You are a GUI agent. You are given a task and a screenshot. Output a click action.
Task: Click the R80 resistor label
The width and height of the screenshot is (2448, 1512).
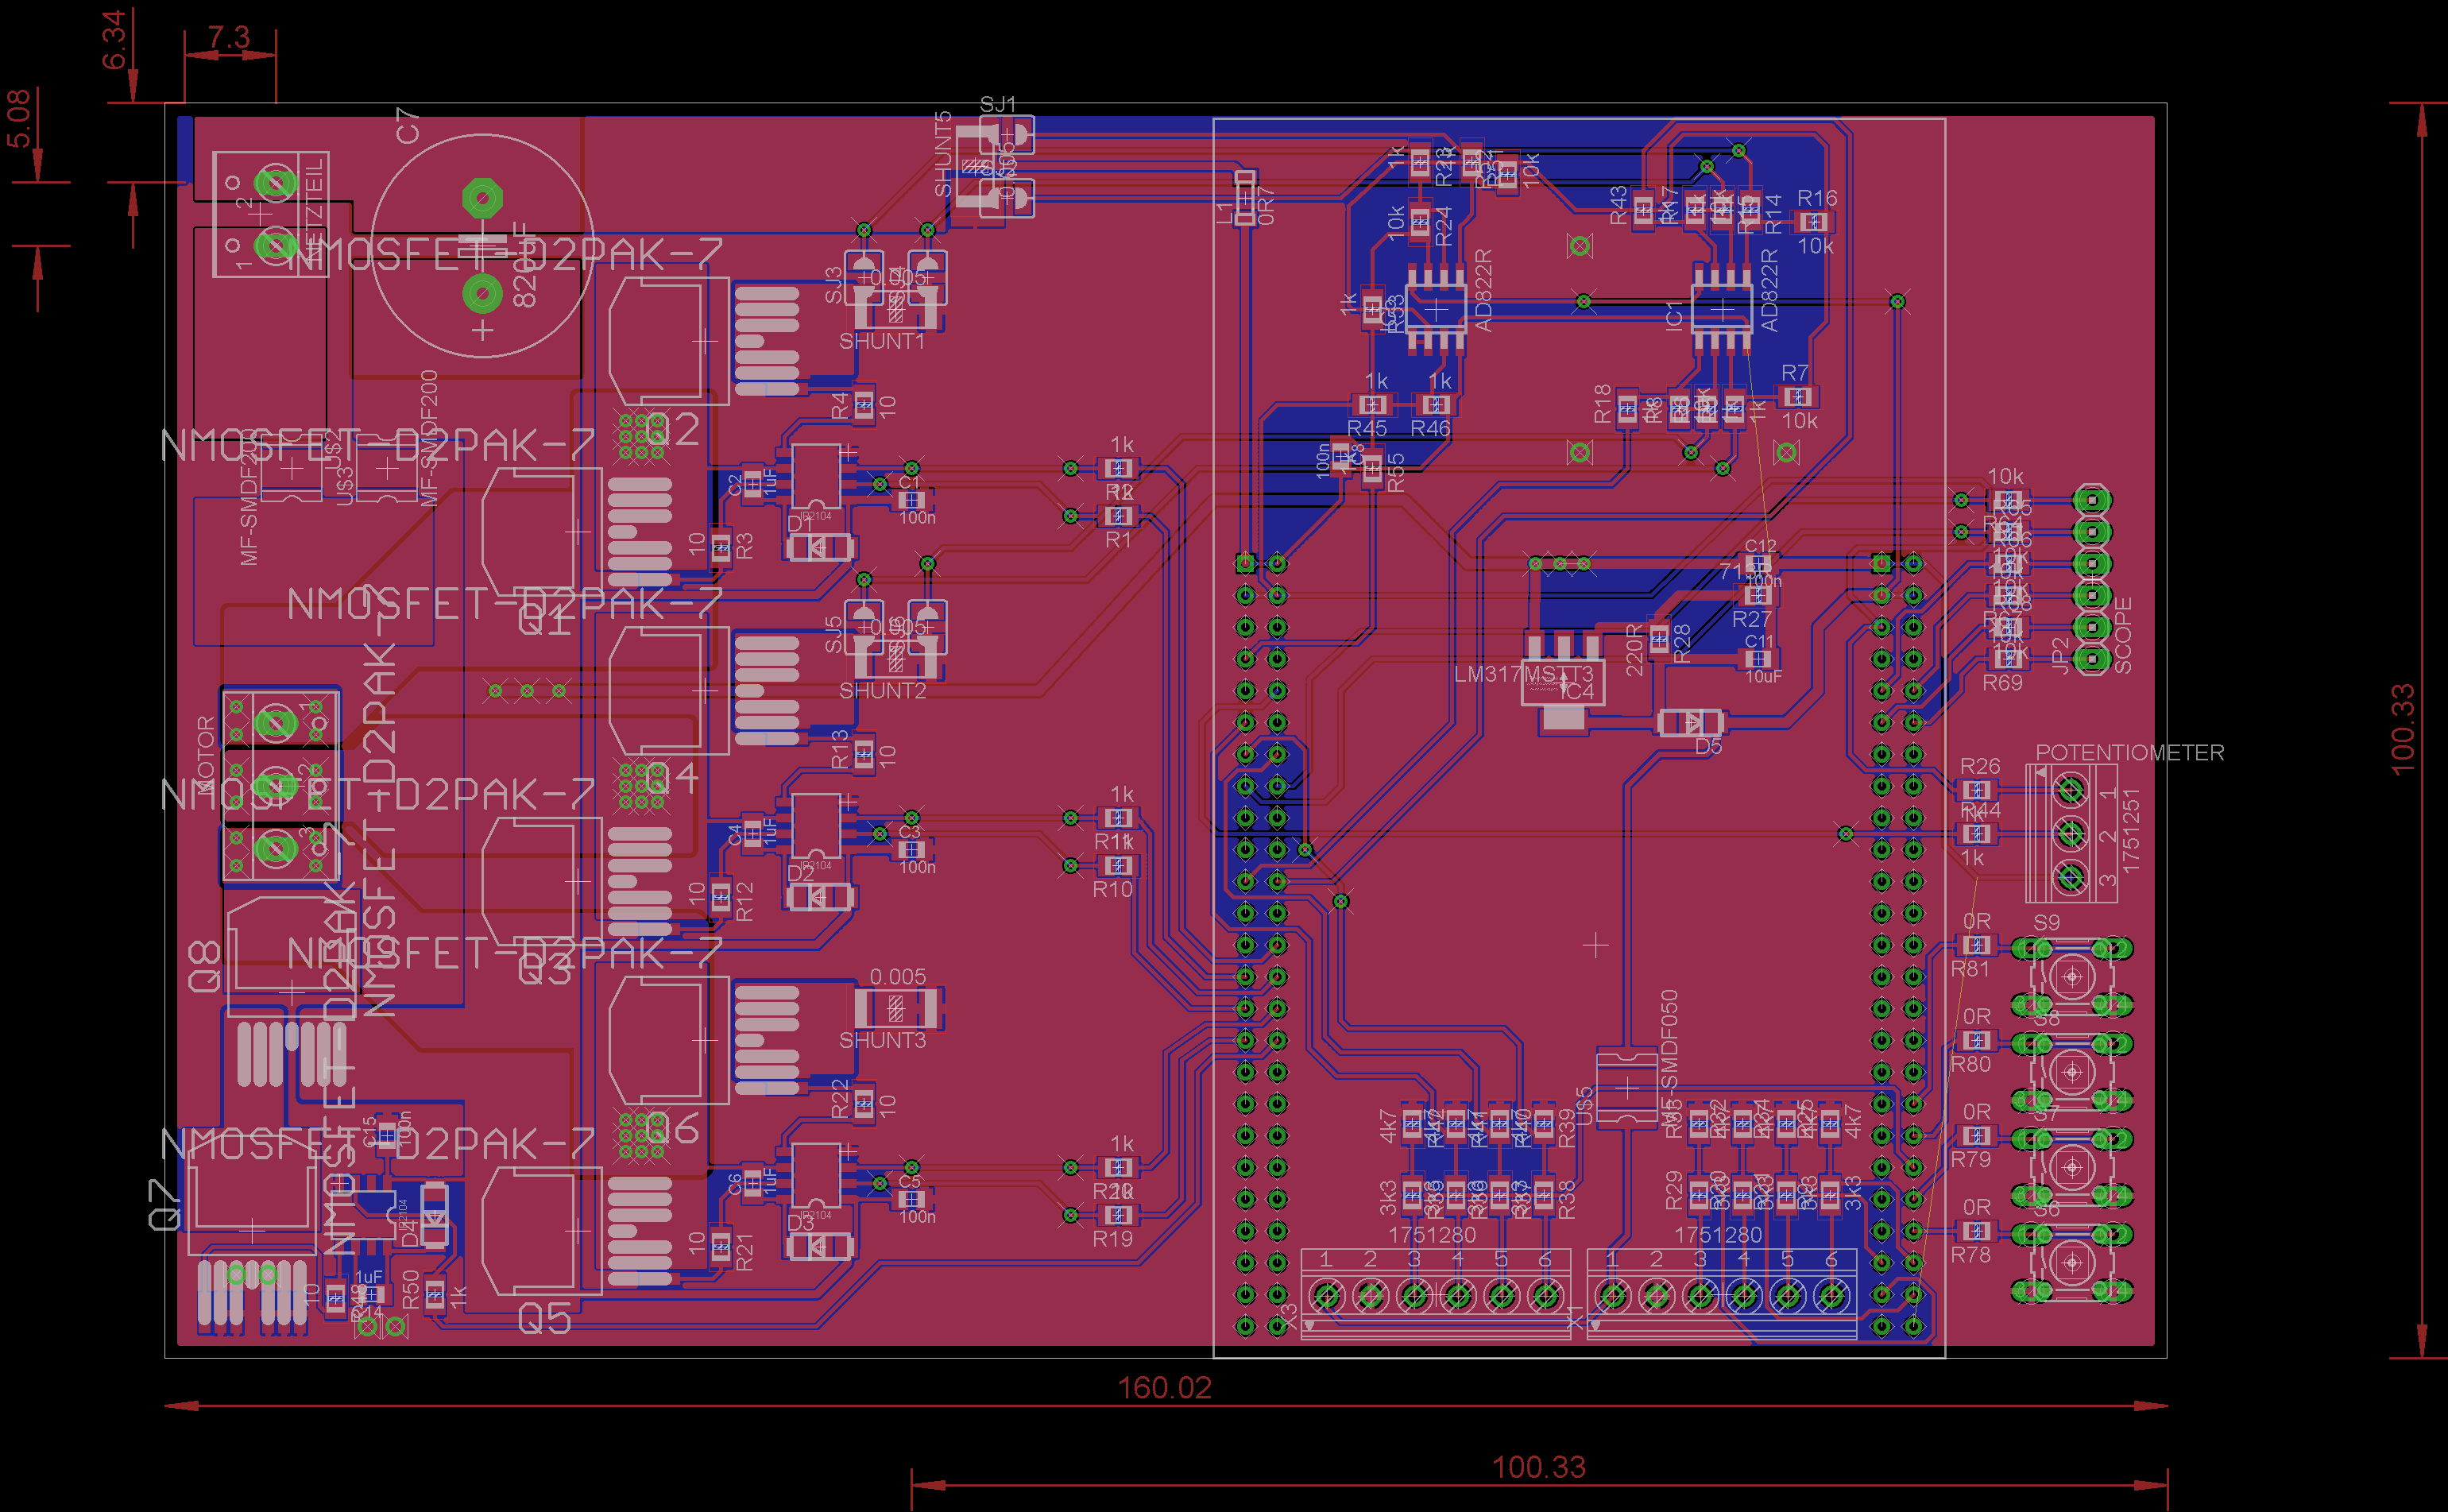coord(1970,1064)
